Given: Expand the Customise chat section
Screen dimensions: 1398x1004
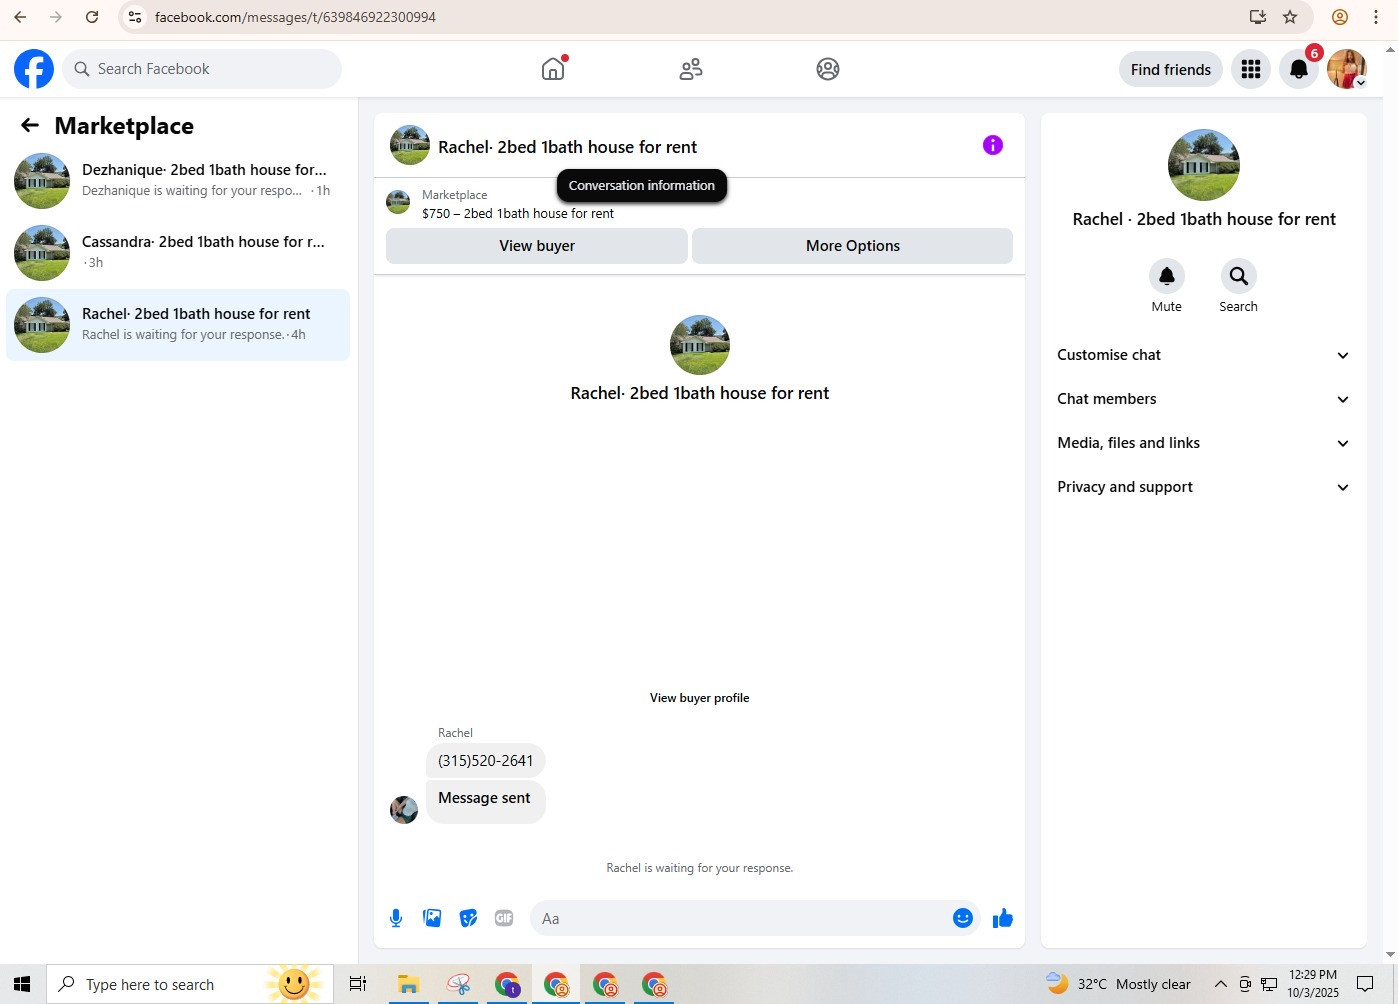Looking at the screenshot, I should pos(1204,355).
